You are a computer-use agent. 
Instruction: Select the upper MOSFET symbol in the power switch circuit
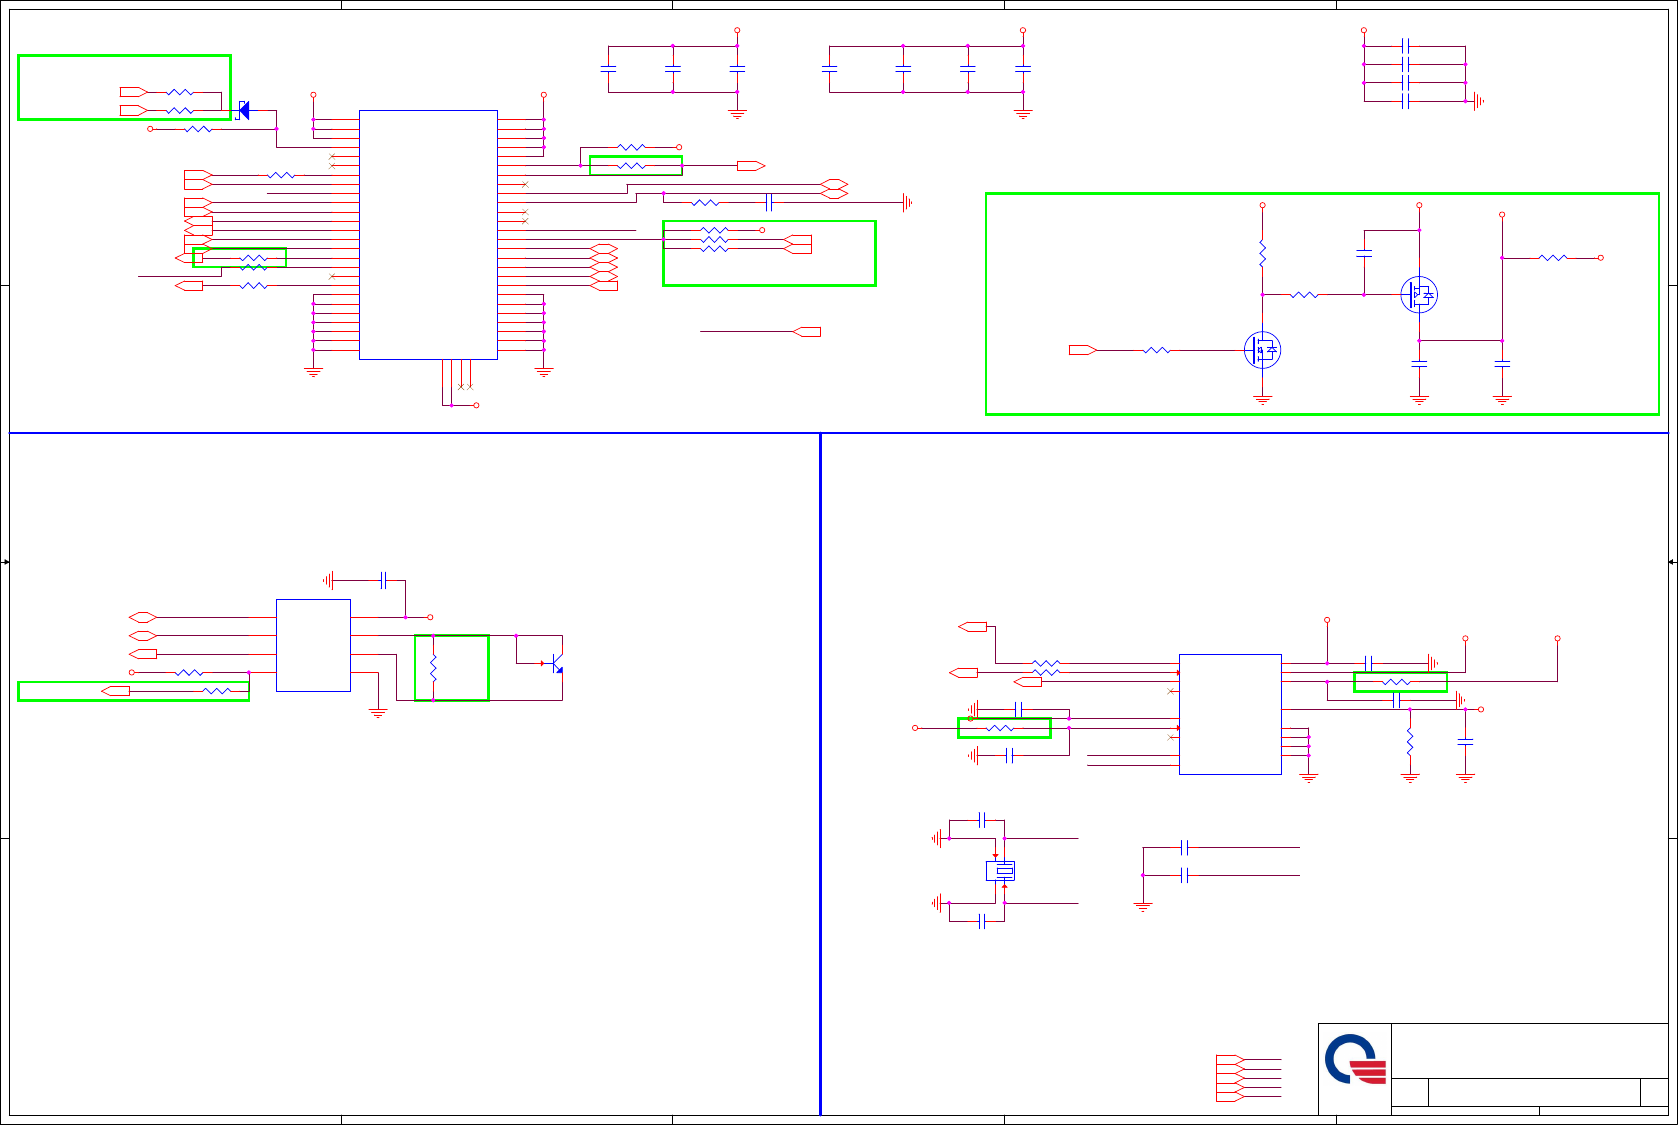tap(1419, 295)
